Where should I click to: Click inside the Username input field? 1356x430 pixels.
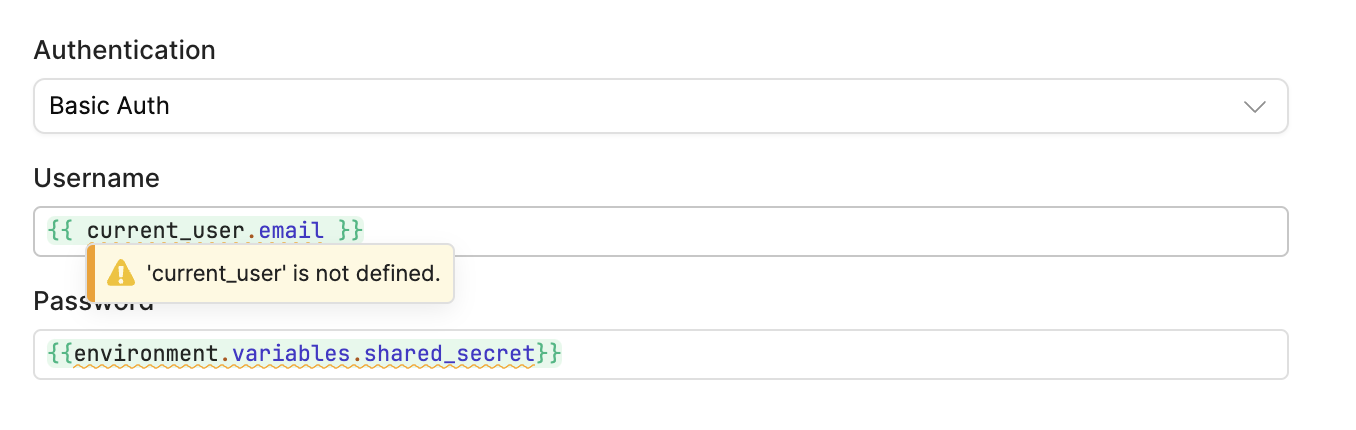click(660, 231)
